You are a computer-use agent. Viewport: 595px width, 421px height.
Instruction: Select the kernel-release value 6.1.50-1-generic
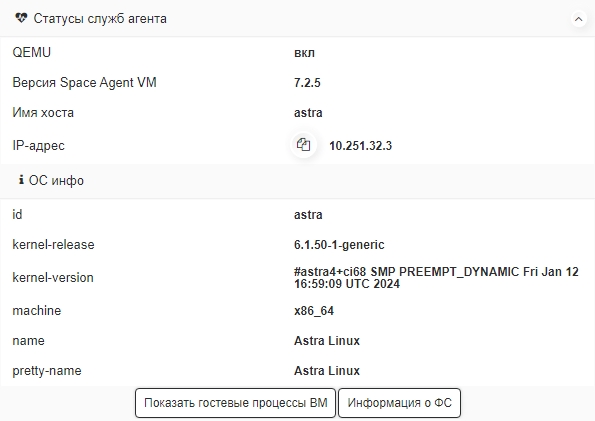339,244
